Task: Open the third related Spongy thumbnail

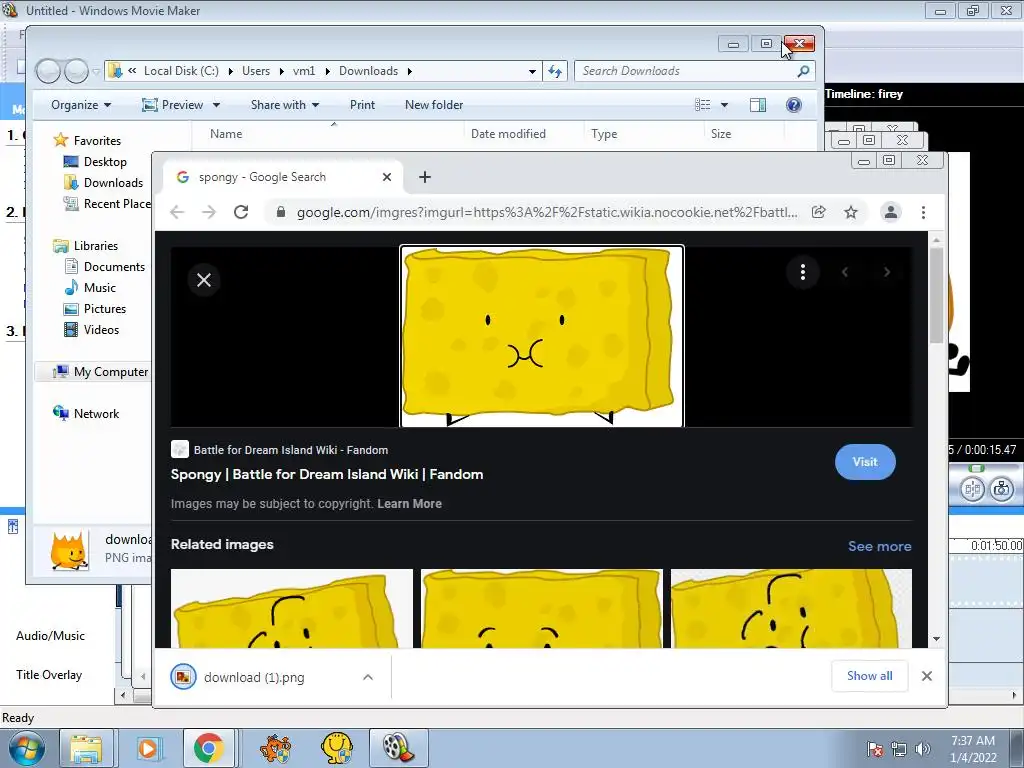Action: pyautogui.click(x=791, y=608)
